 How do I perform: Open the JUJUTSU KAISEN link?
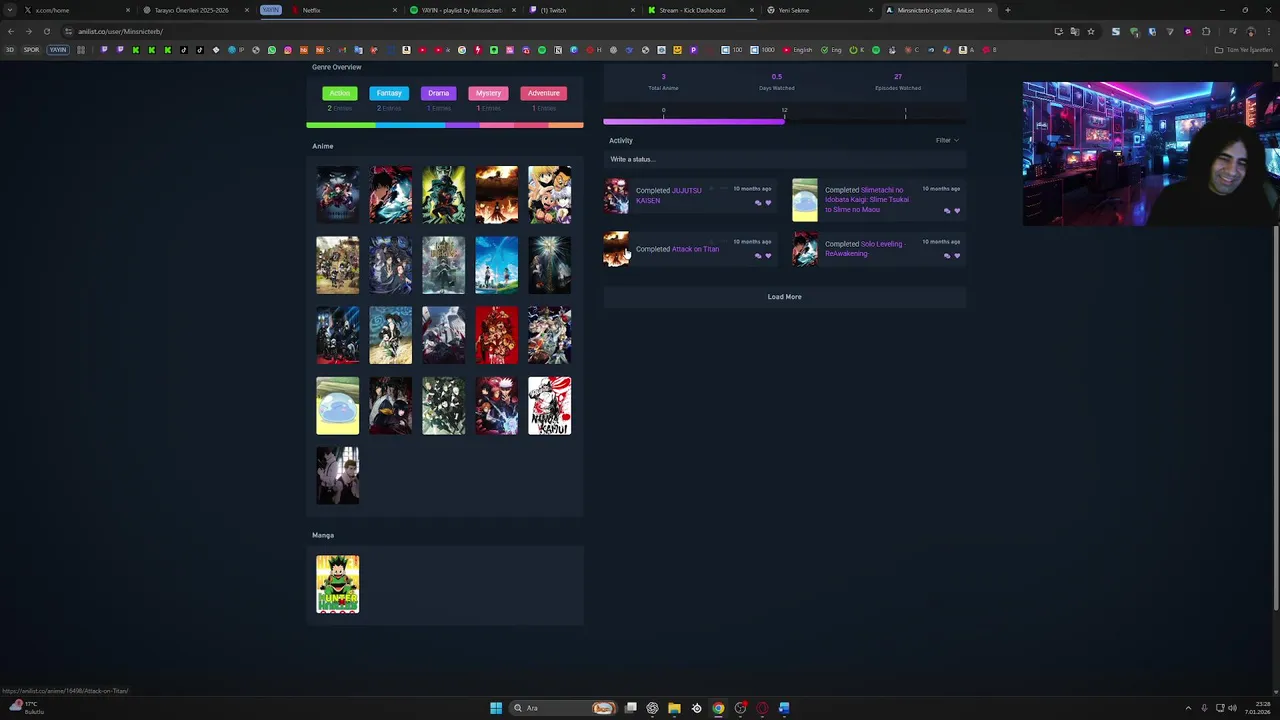[668, 195]
